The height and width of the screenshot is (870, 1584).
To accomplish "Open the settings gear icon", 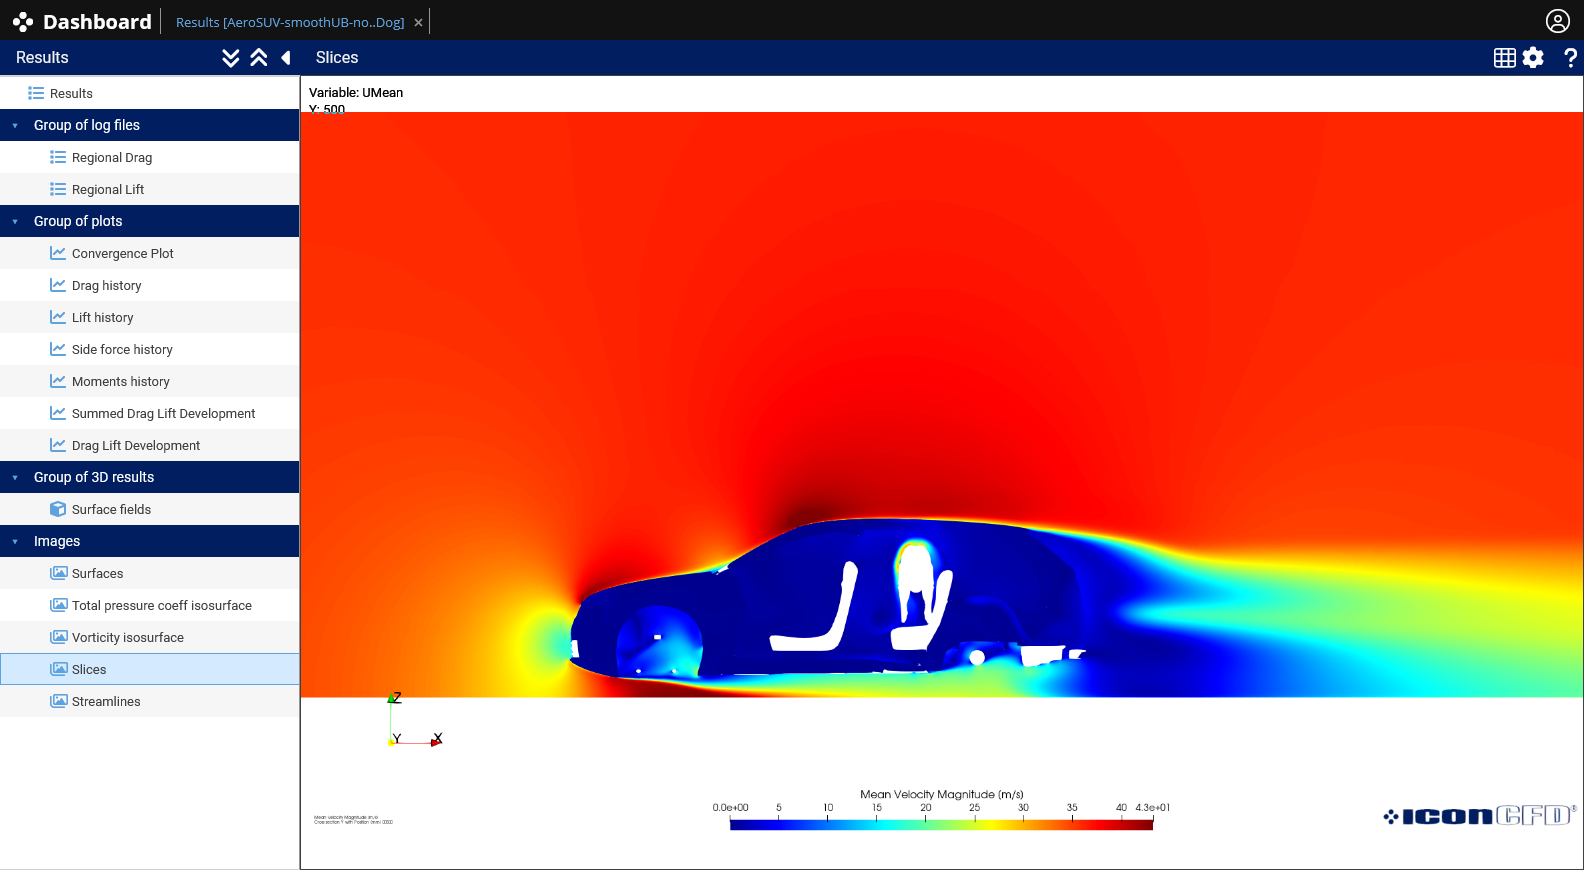I will 1533,58.
